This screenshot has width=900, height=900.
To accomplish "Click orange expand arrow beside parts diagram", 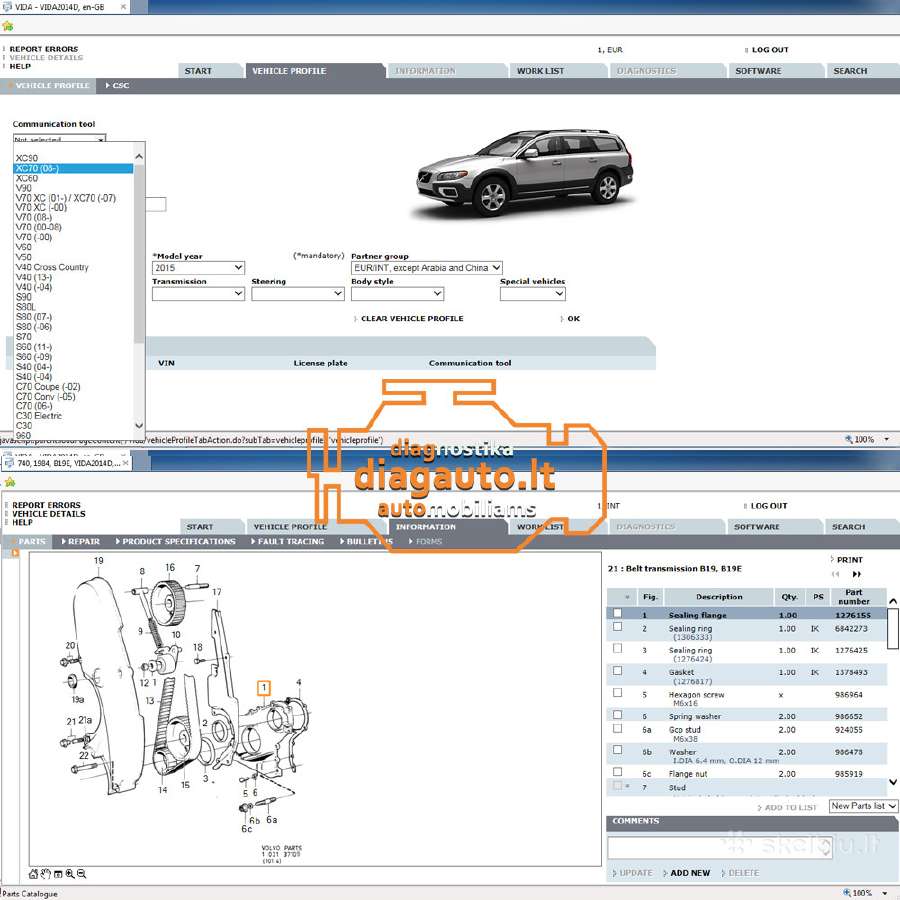I will (x=15, y=553).
